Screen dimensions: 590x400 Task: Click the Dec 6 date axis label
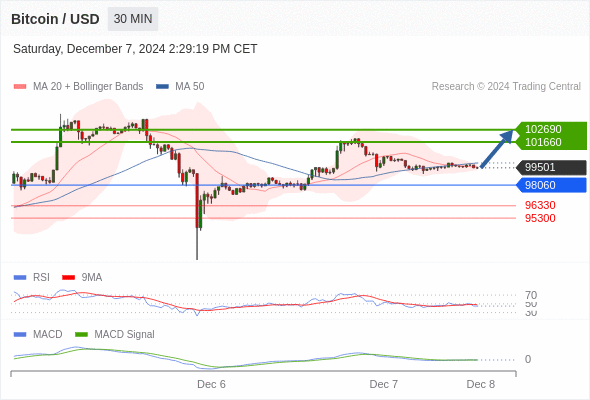tap(211, 384)
